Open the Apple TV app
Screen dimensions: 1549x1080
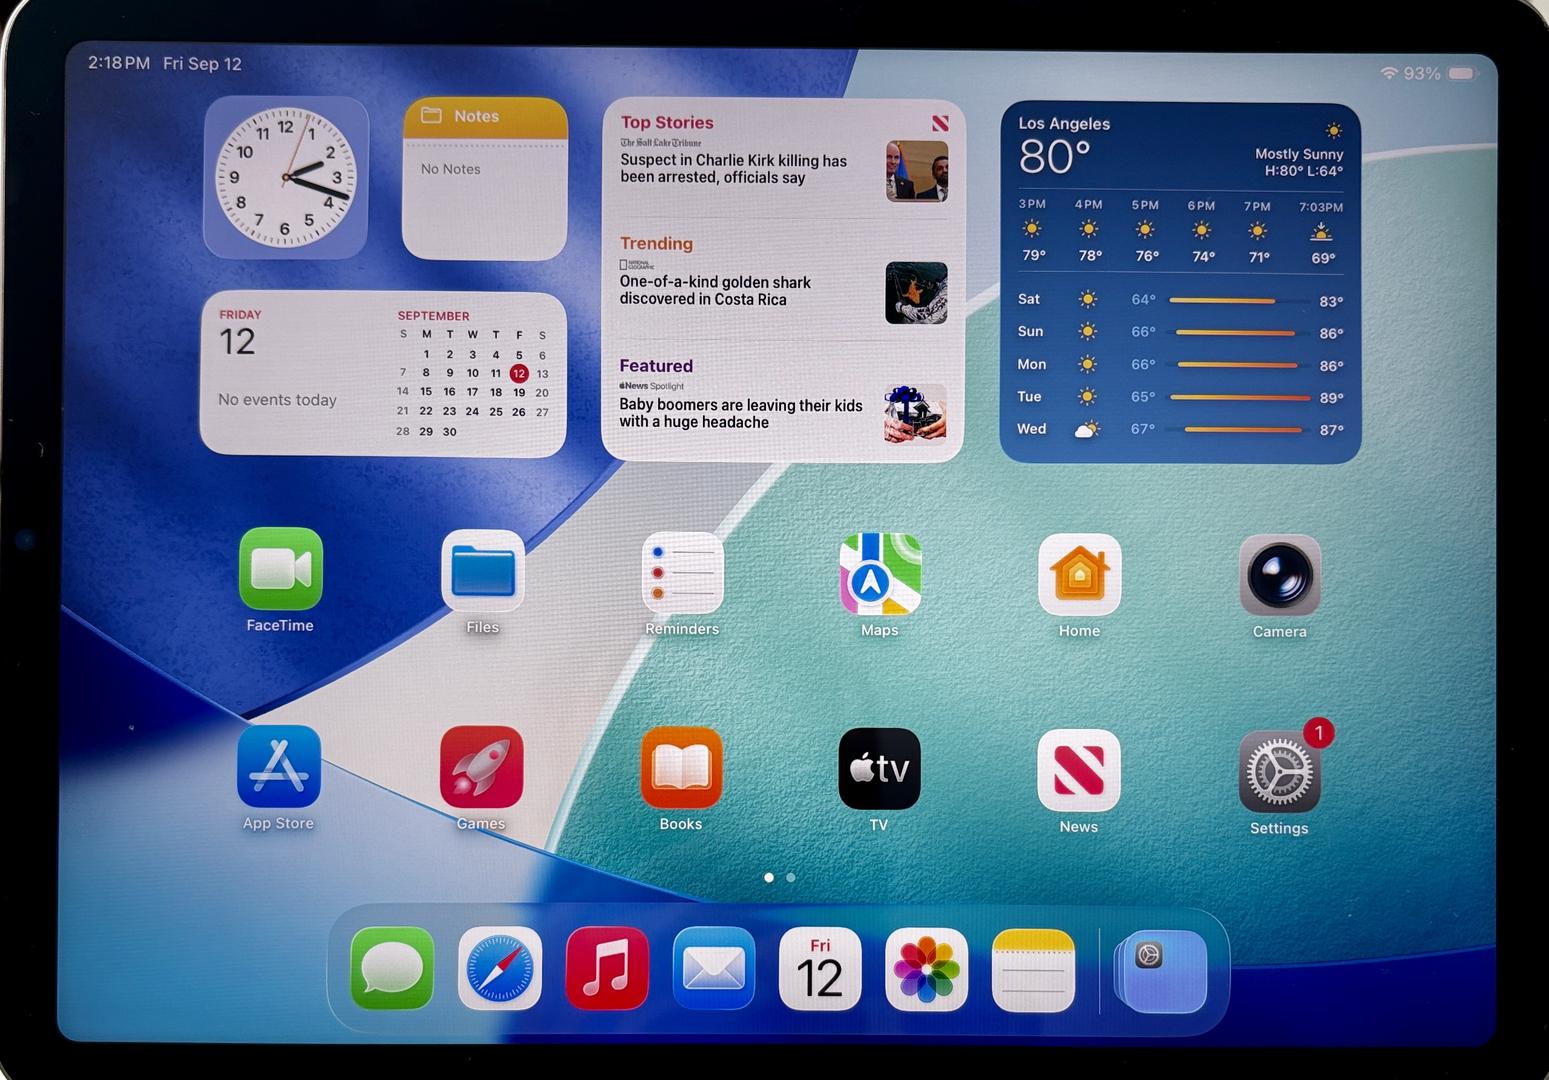coord(879,769)
